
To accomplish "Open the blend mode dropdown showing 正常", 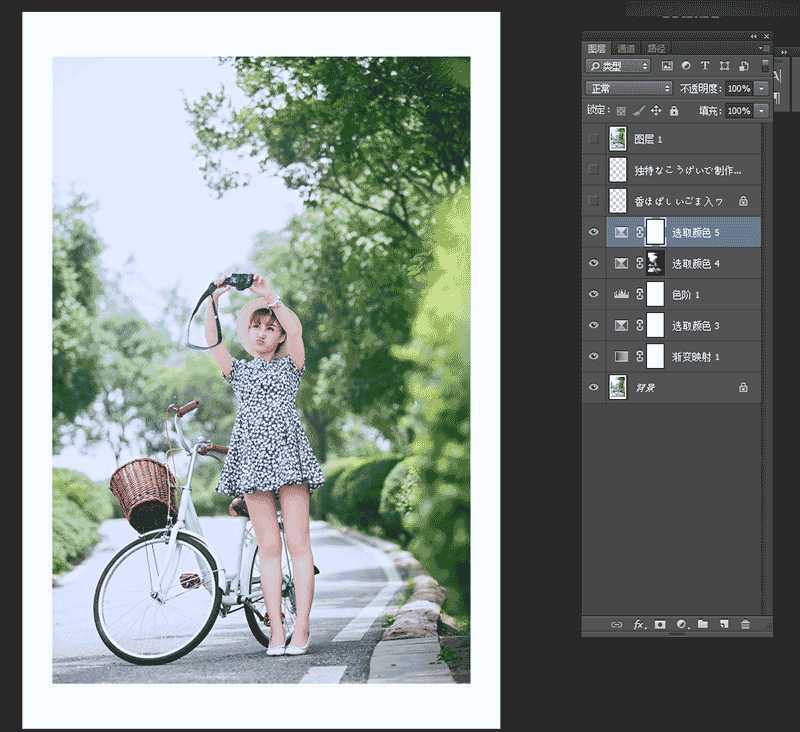I will coord(625,87).
